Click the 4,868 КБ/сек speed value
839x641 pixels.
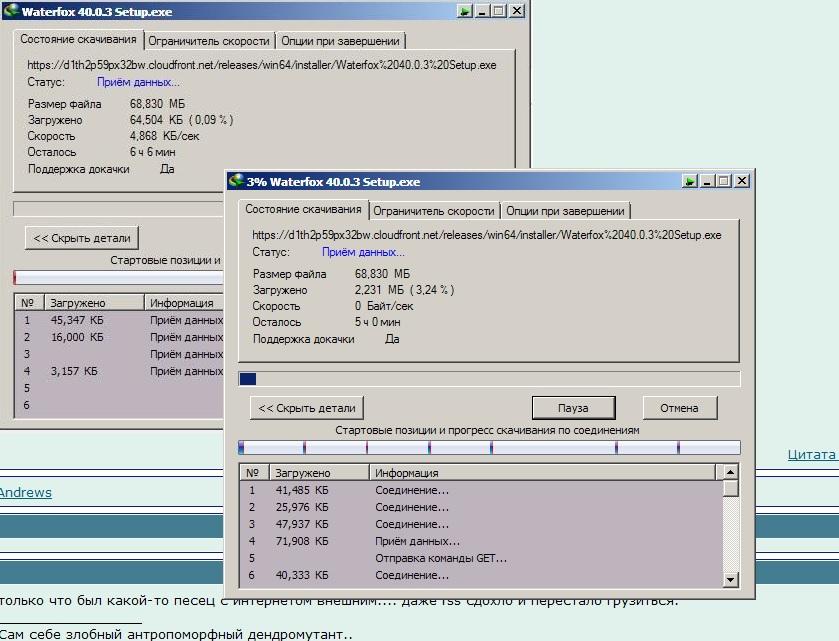pyautogui.click(x=164, y=136)
